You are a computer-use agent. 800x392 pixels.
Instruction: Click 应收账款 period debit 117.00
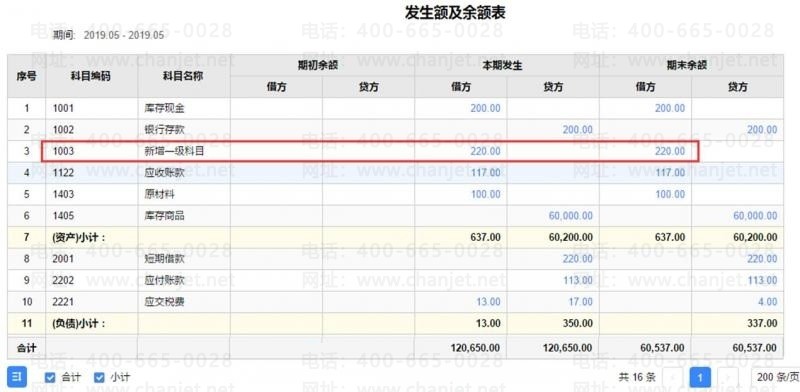click(x=485, y=173)
